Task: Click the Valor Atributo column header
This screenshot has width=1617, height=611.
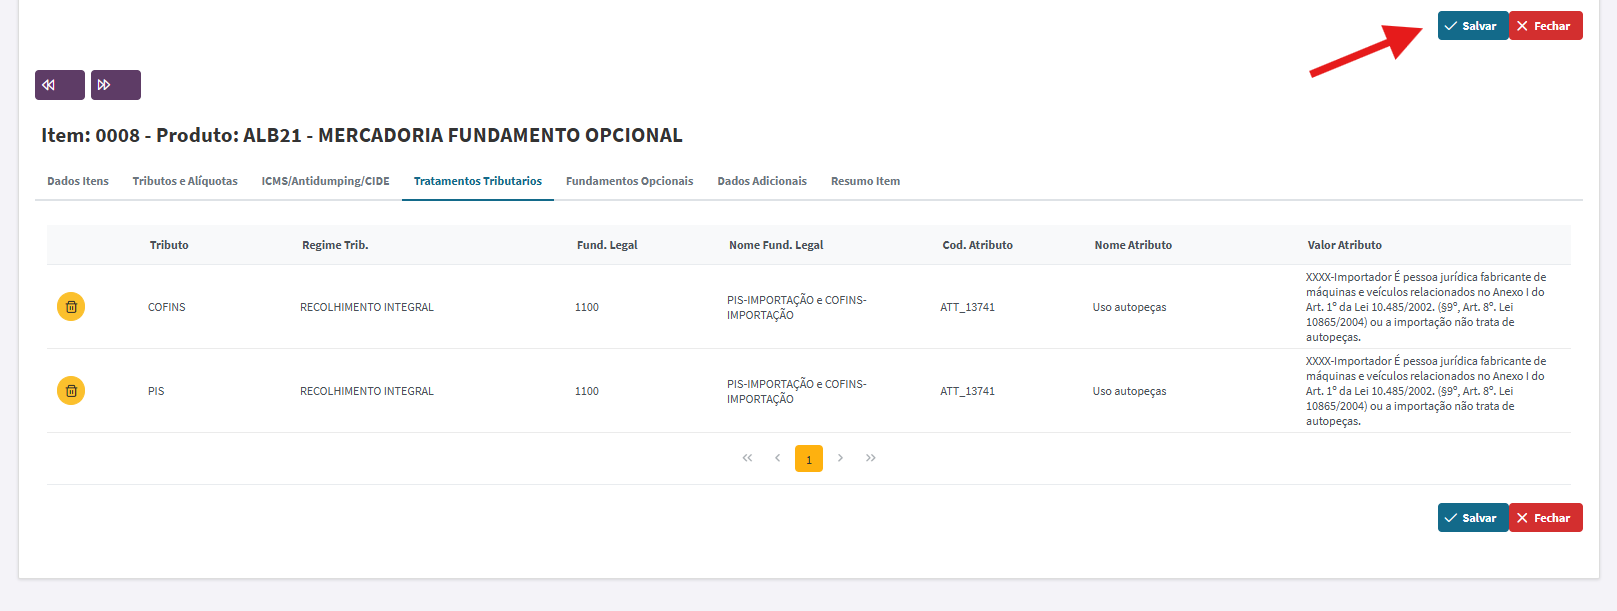Action: point(1344,245)
